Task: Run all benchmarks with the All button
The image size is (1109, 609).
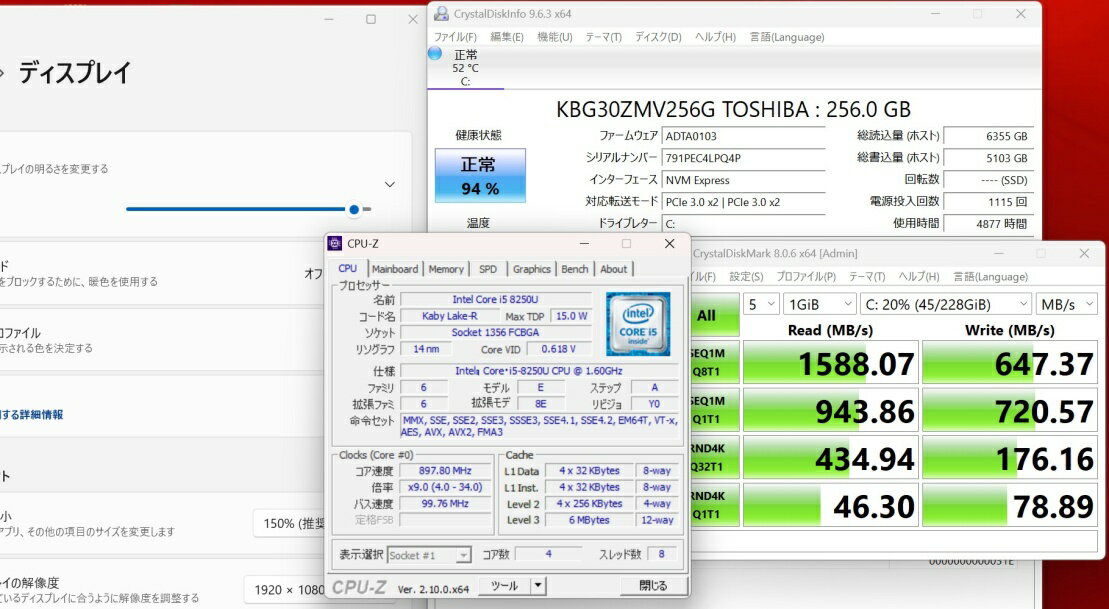Action: click(x=708, y=316)
